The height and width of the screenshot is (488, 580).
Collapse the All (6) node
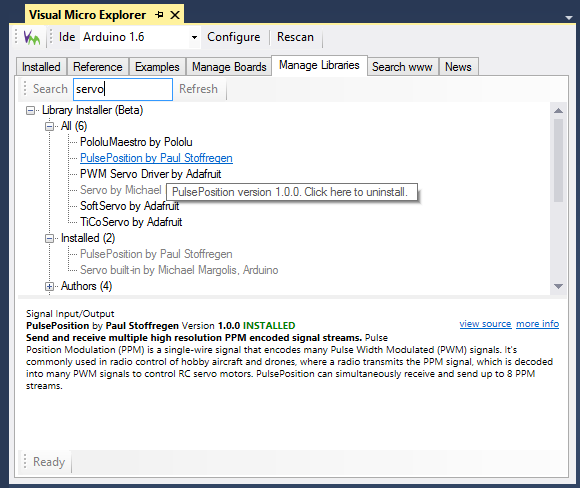pyautogui.click(x=49, y=127)
